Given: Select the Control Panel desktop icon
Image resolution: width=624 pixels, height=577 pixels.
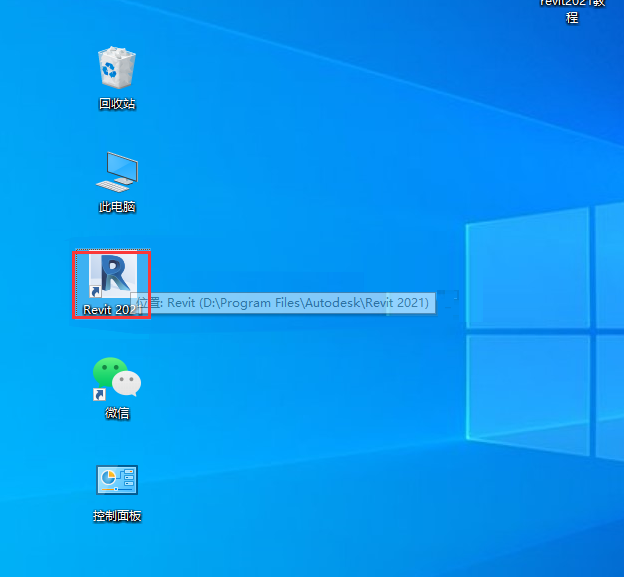Looking at the screenshot, I should click(117, 481).
